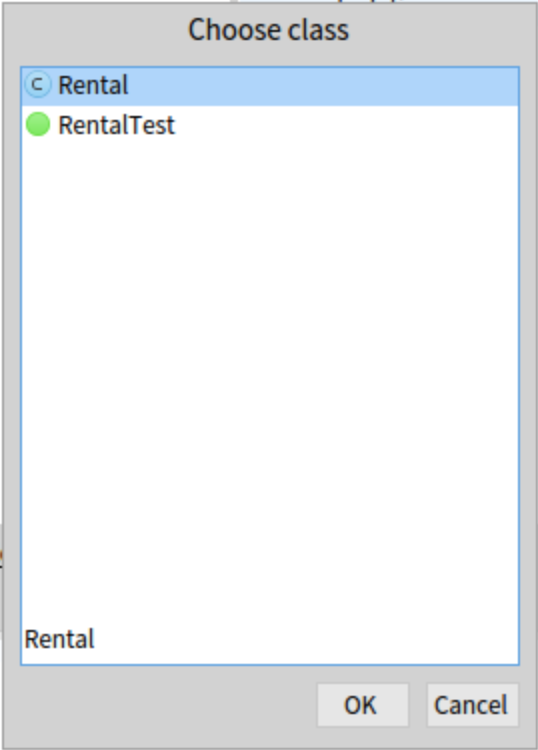538x750 pixels.
Task: Click the highlighted Rental row's blank space
Action: click(323, 86)
